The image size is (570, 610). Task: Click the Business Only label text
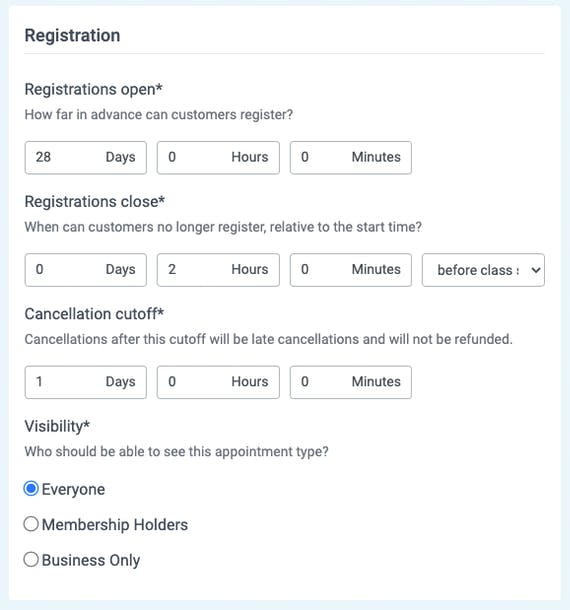[91, 560]
